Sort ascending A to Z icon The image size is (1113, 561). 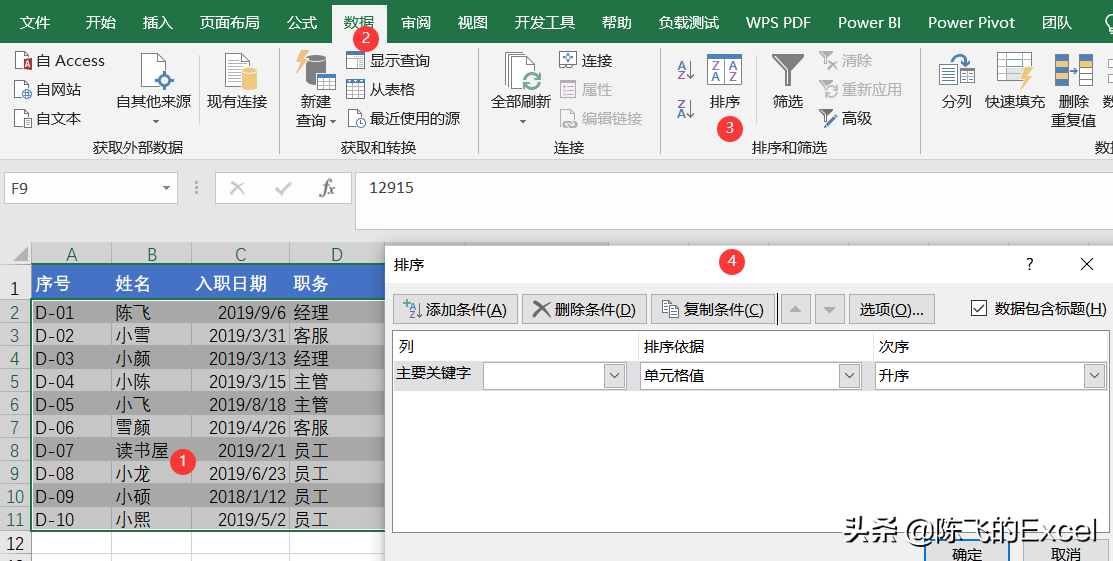[686, 70]
